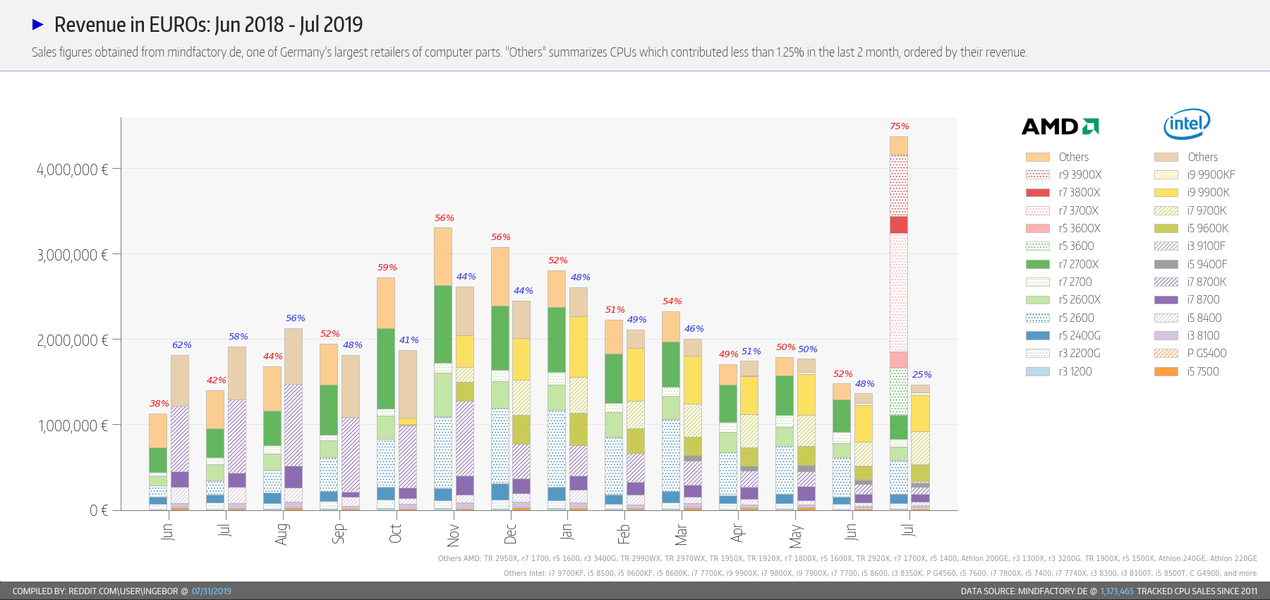Click the 'Others AMD' footnote list
This screenshot has width=1270, height=600.
point(847,558)
